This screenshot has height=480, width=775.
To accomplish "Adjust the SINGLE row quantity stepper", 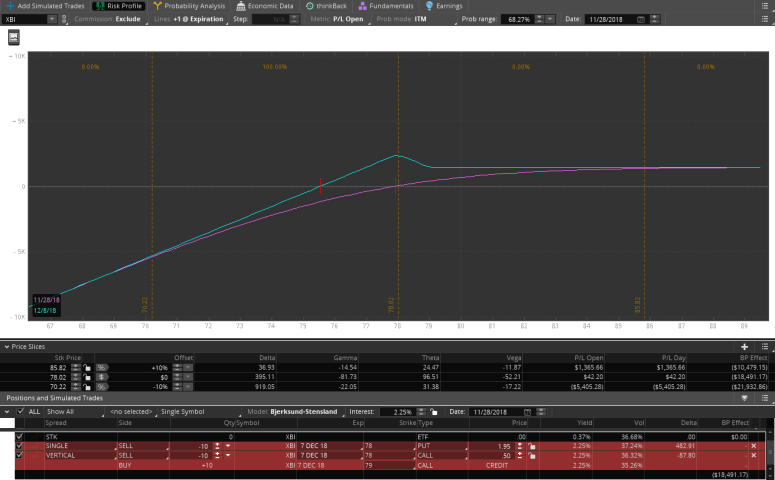I will point(217,446).
